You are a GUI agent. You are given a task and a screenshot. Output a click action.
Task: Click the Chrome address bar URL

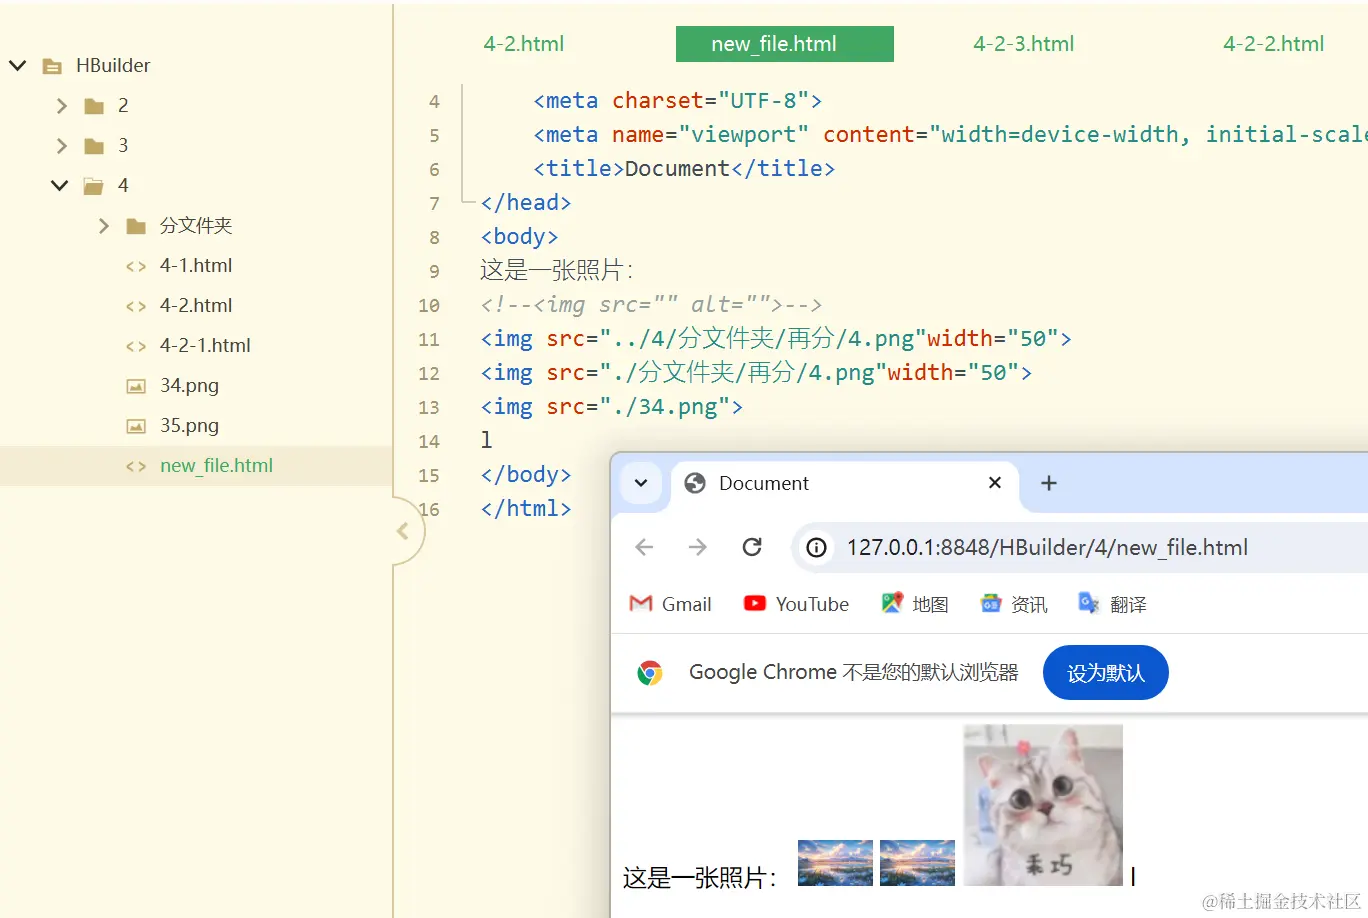click(1047, 548)
